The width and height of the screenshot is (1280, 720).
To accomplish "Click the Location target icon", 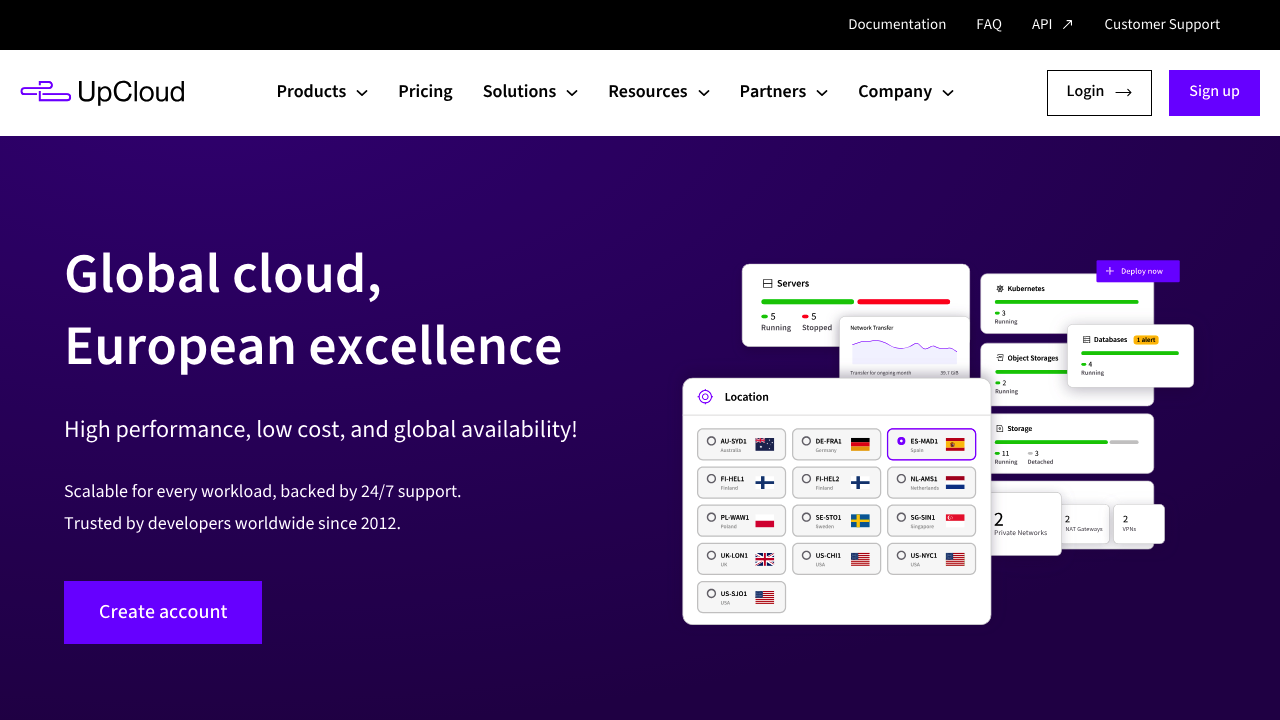I will (x=706, y=397).
